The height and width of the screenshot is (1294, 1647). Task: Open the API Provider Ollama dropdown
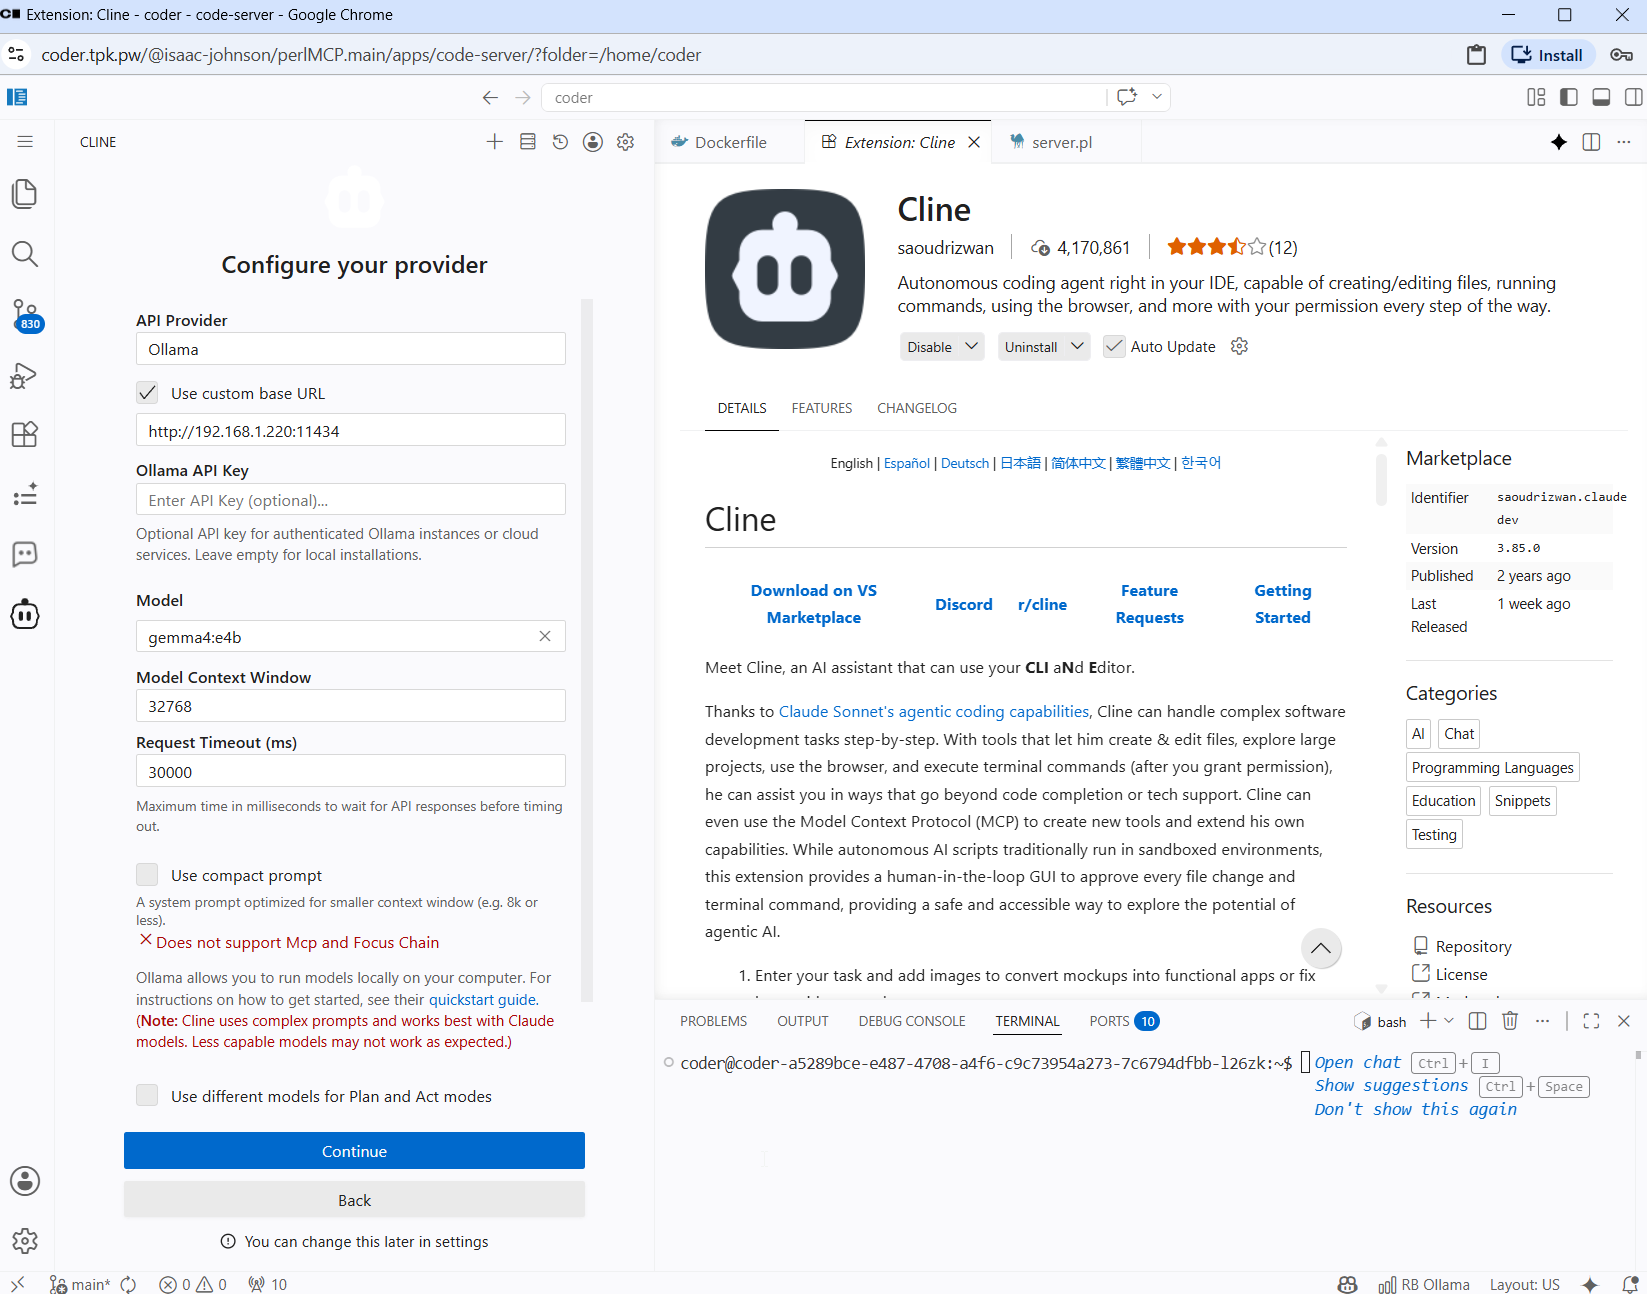point(351,349)
